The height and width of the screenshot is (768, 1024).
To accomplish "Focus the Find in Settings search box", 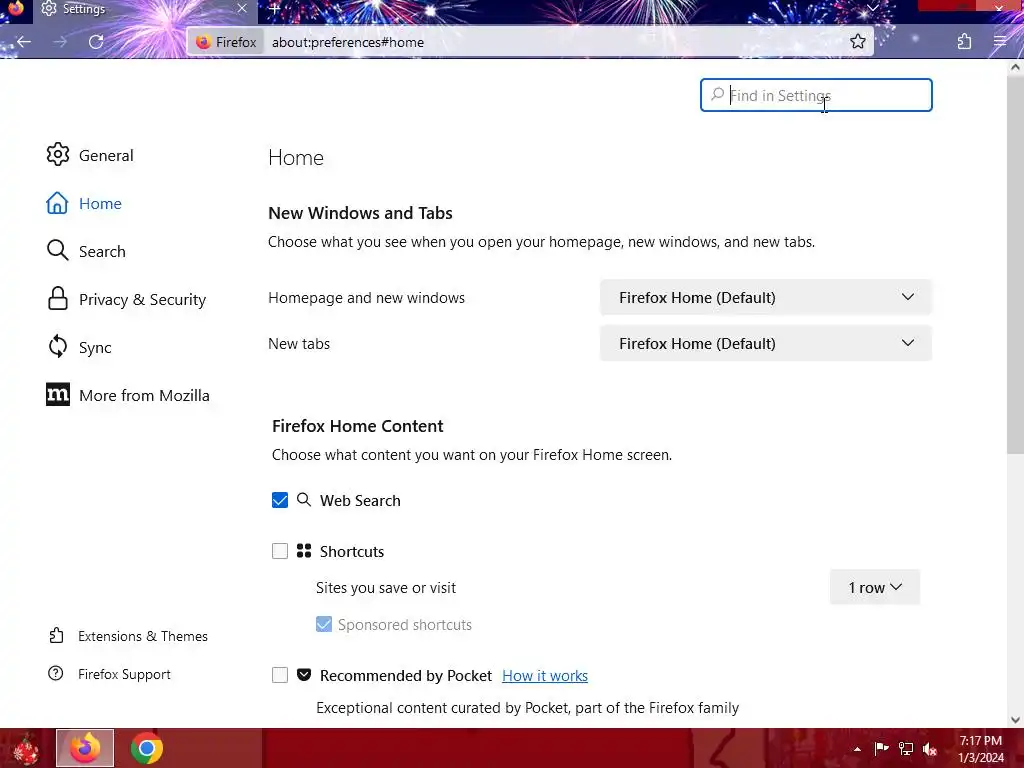I will (816, 95).
